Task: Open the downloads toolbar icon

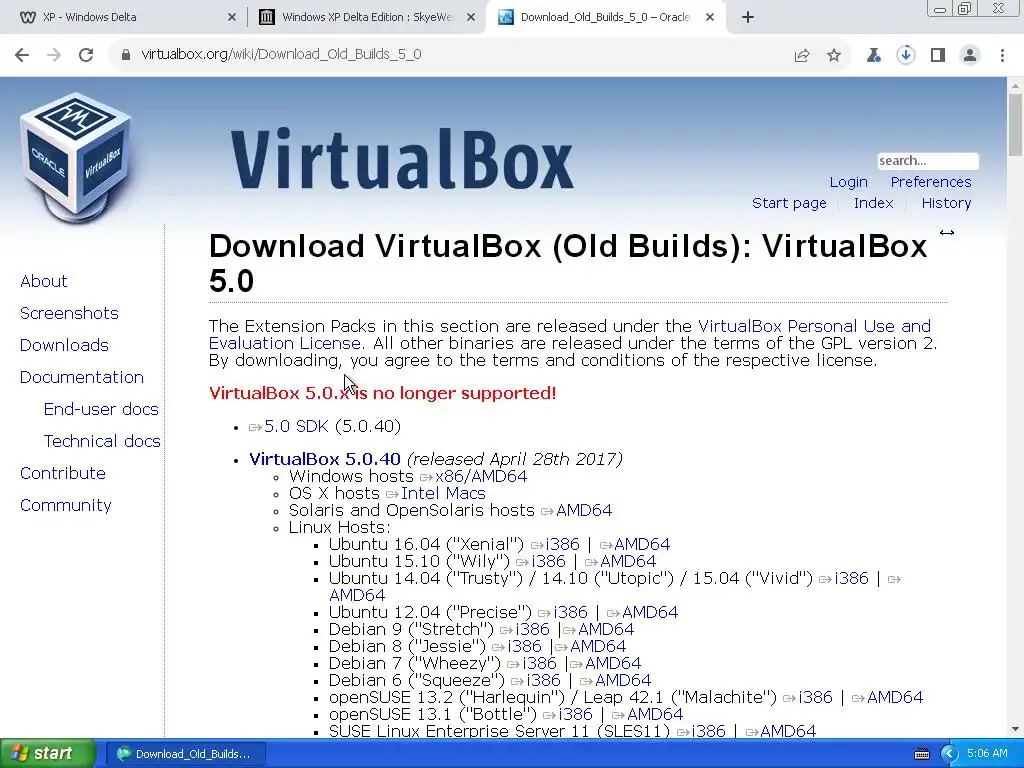Action: (x=906, y=56)
